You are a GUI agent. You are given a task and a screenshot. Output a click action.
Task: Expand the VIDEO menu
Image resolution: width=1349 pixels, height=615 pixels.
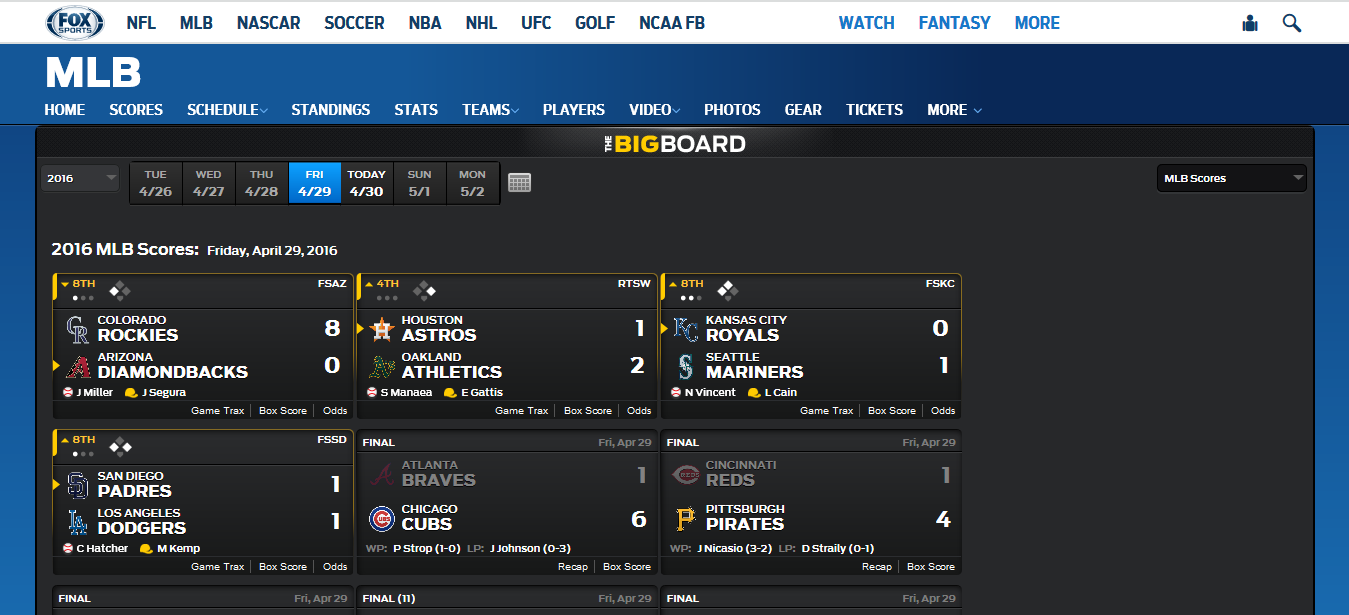(654, 110)
